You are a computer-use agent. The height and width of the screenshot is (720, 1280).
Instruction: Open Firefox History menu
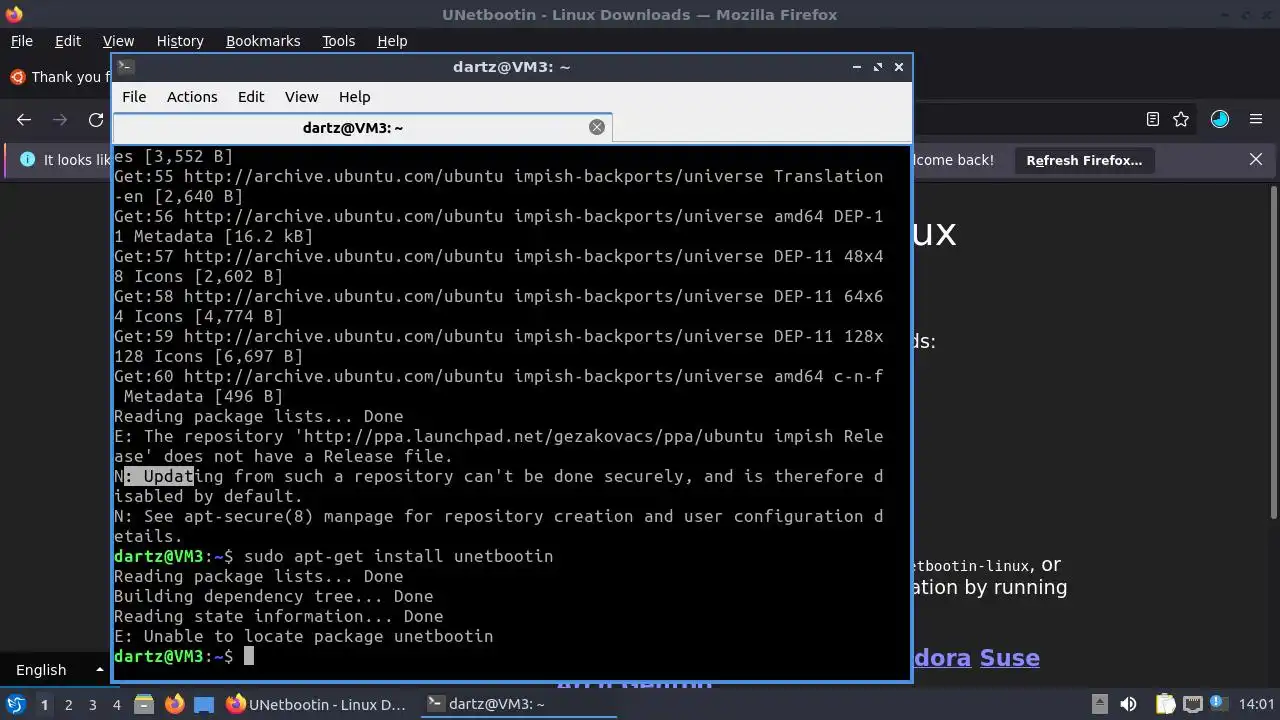click(180, 41)
